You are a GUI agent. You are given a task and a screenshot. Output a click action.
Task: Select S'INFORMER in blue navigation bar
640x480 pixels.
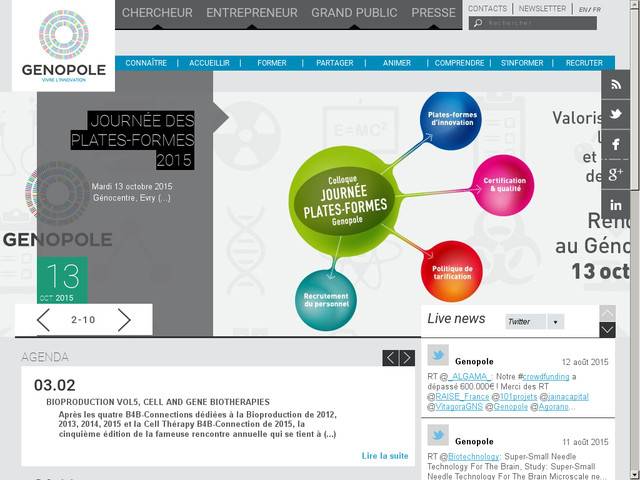click(522, 63)
